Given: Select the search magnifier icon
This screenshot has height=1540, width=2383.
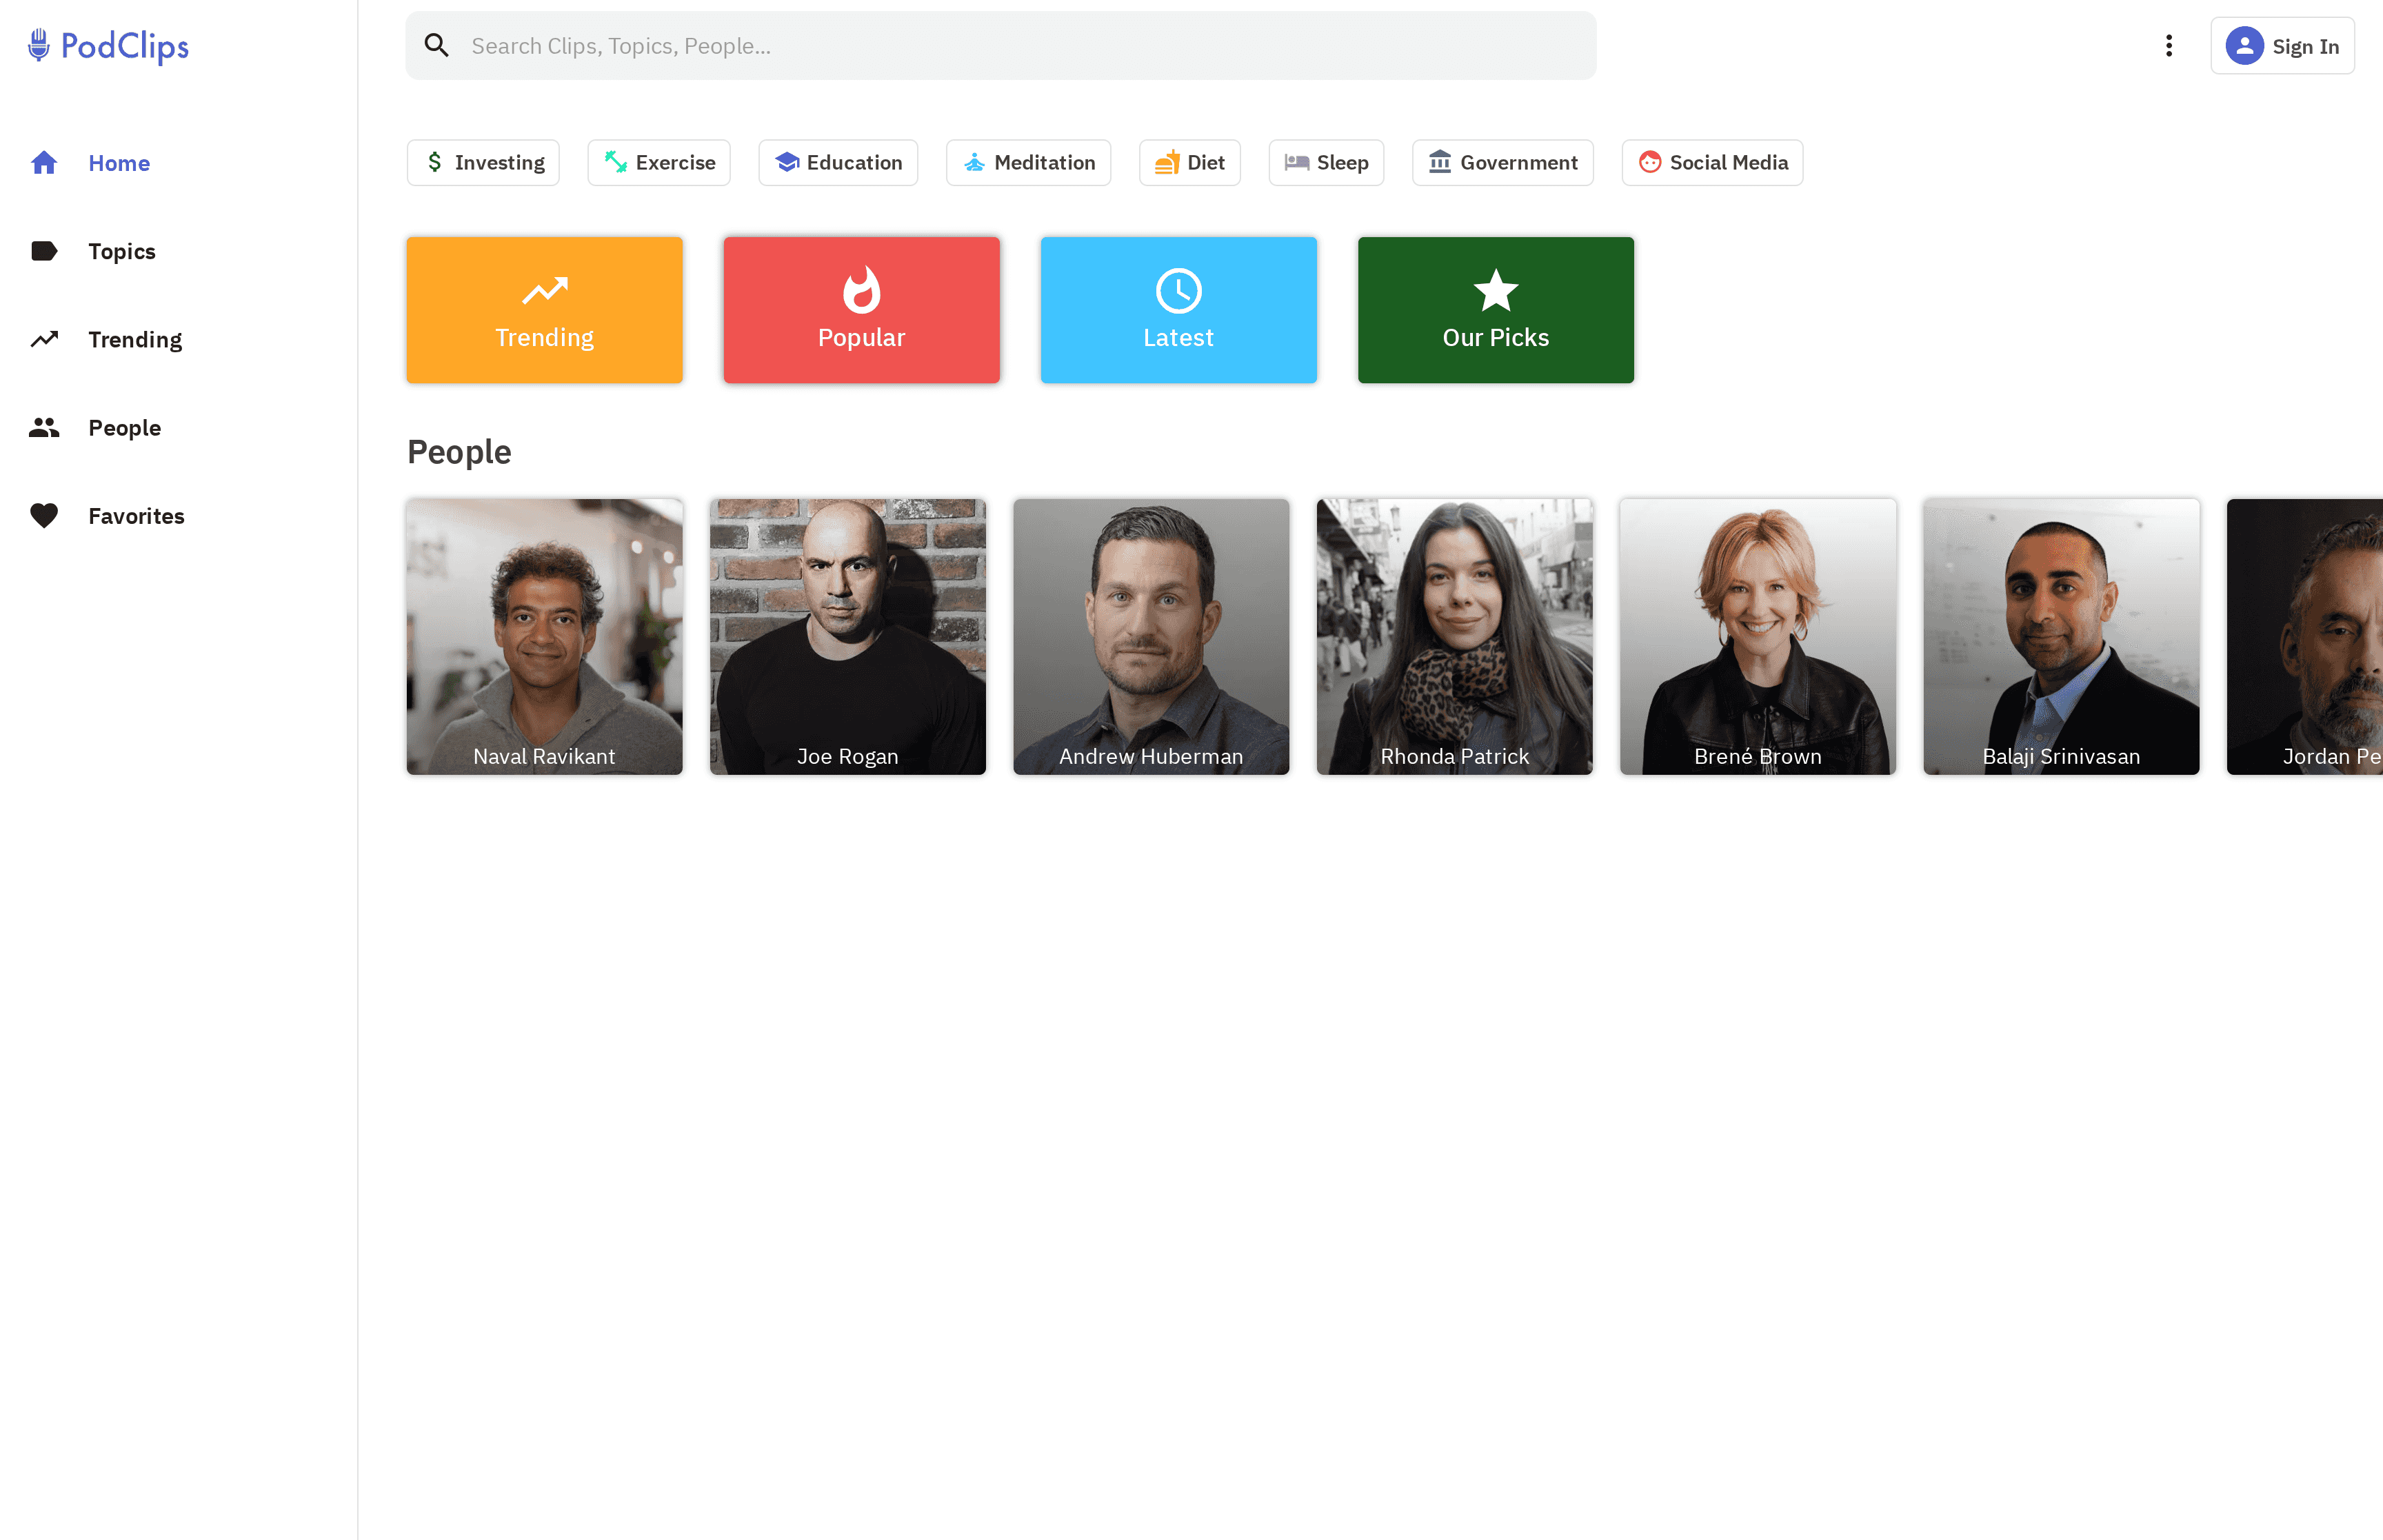Looking at the screenshot, I should [437, 45].
